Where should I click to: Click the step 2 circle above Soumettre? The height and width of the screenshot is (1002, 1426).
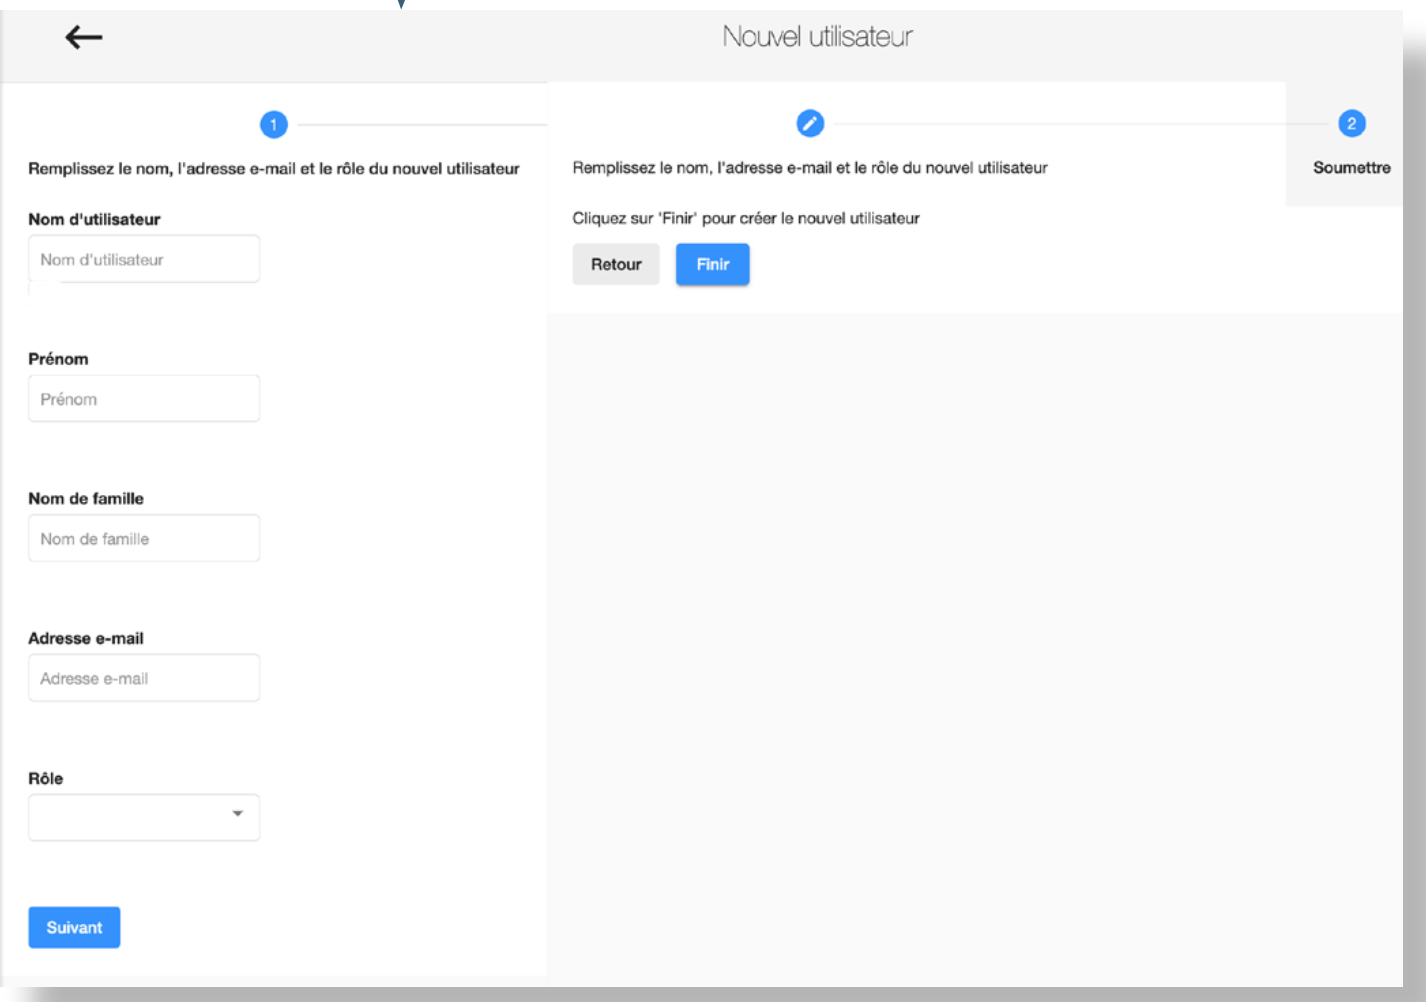point(1351,123)
